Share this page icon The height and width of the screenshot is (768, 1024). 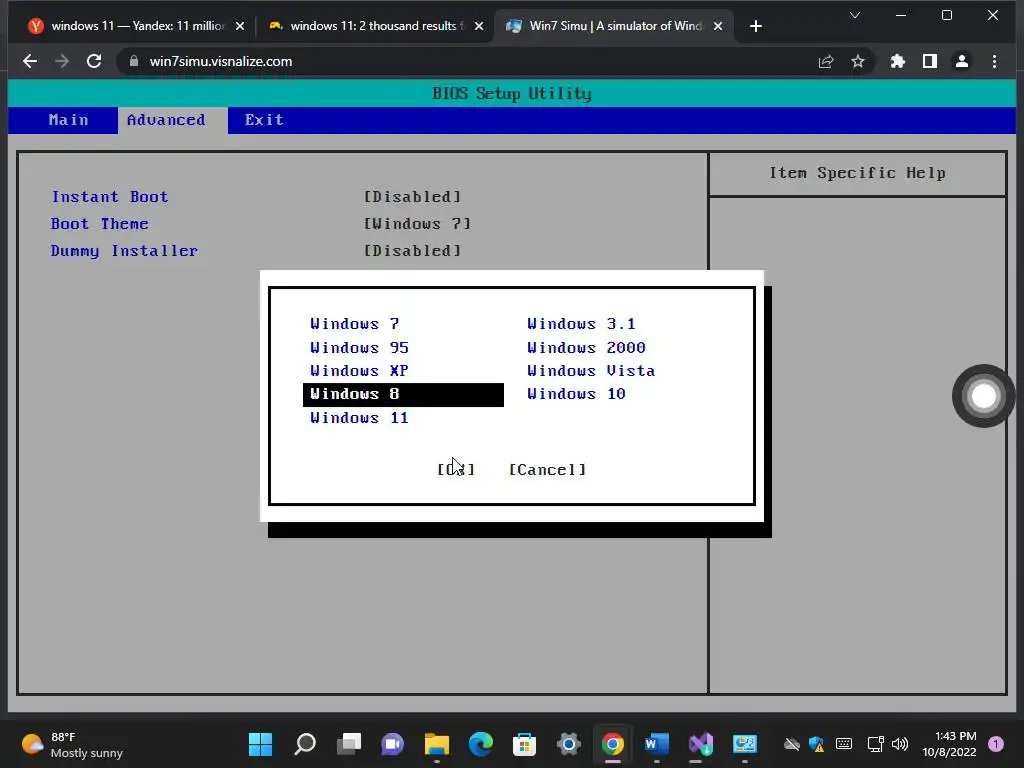825,61
